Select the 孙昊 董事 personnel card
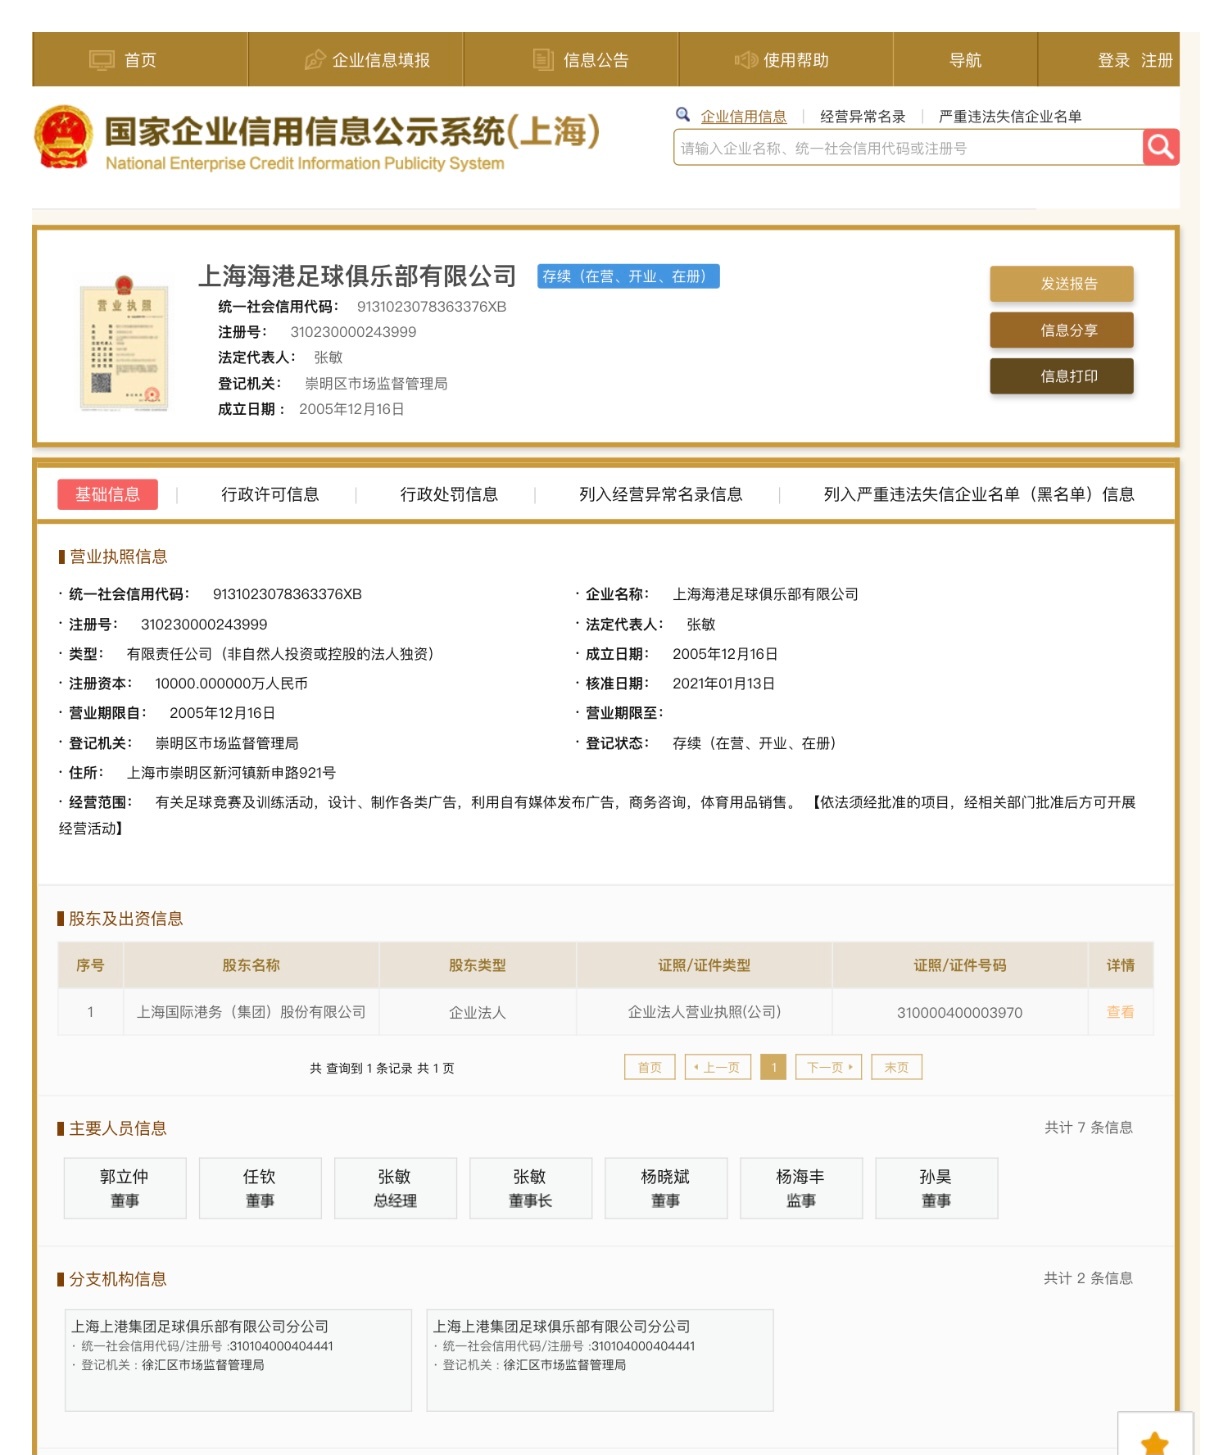 [937, 1188]
